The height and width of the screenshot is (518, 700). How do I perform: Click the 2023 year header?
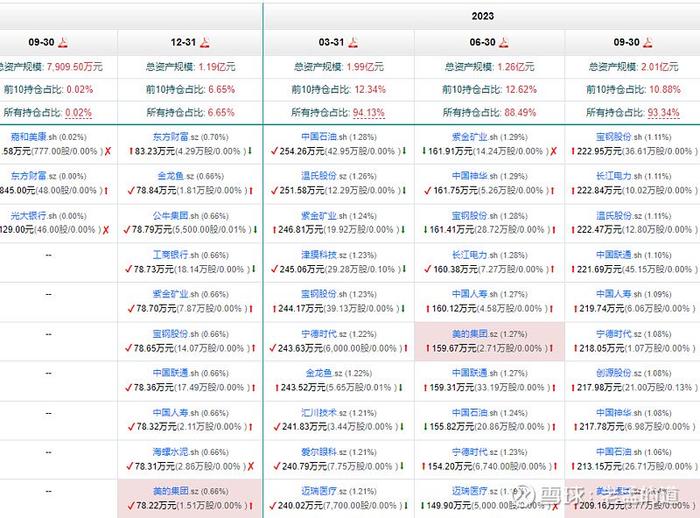(x=483, y=17)
